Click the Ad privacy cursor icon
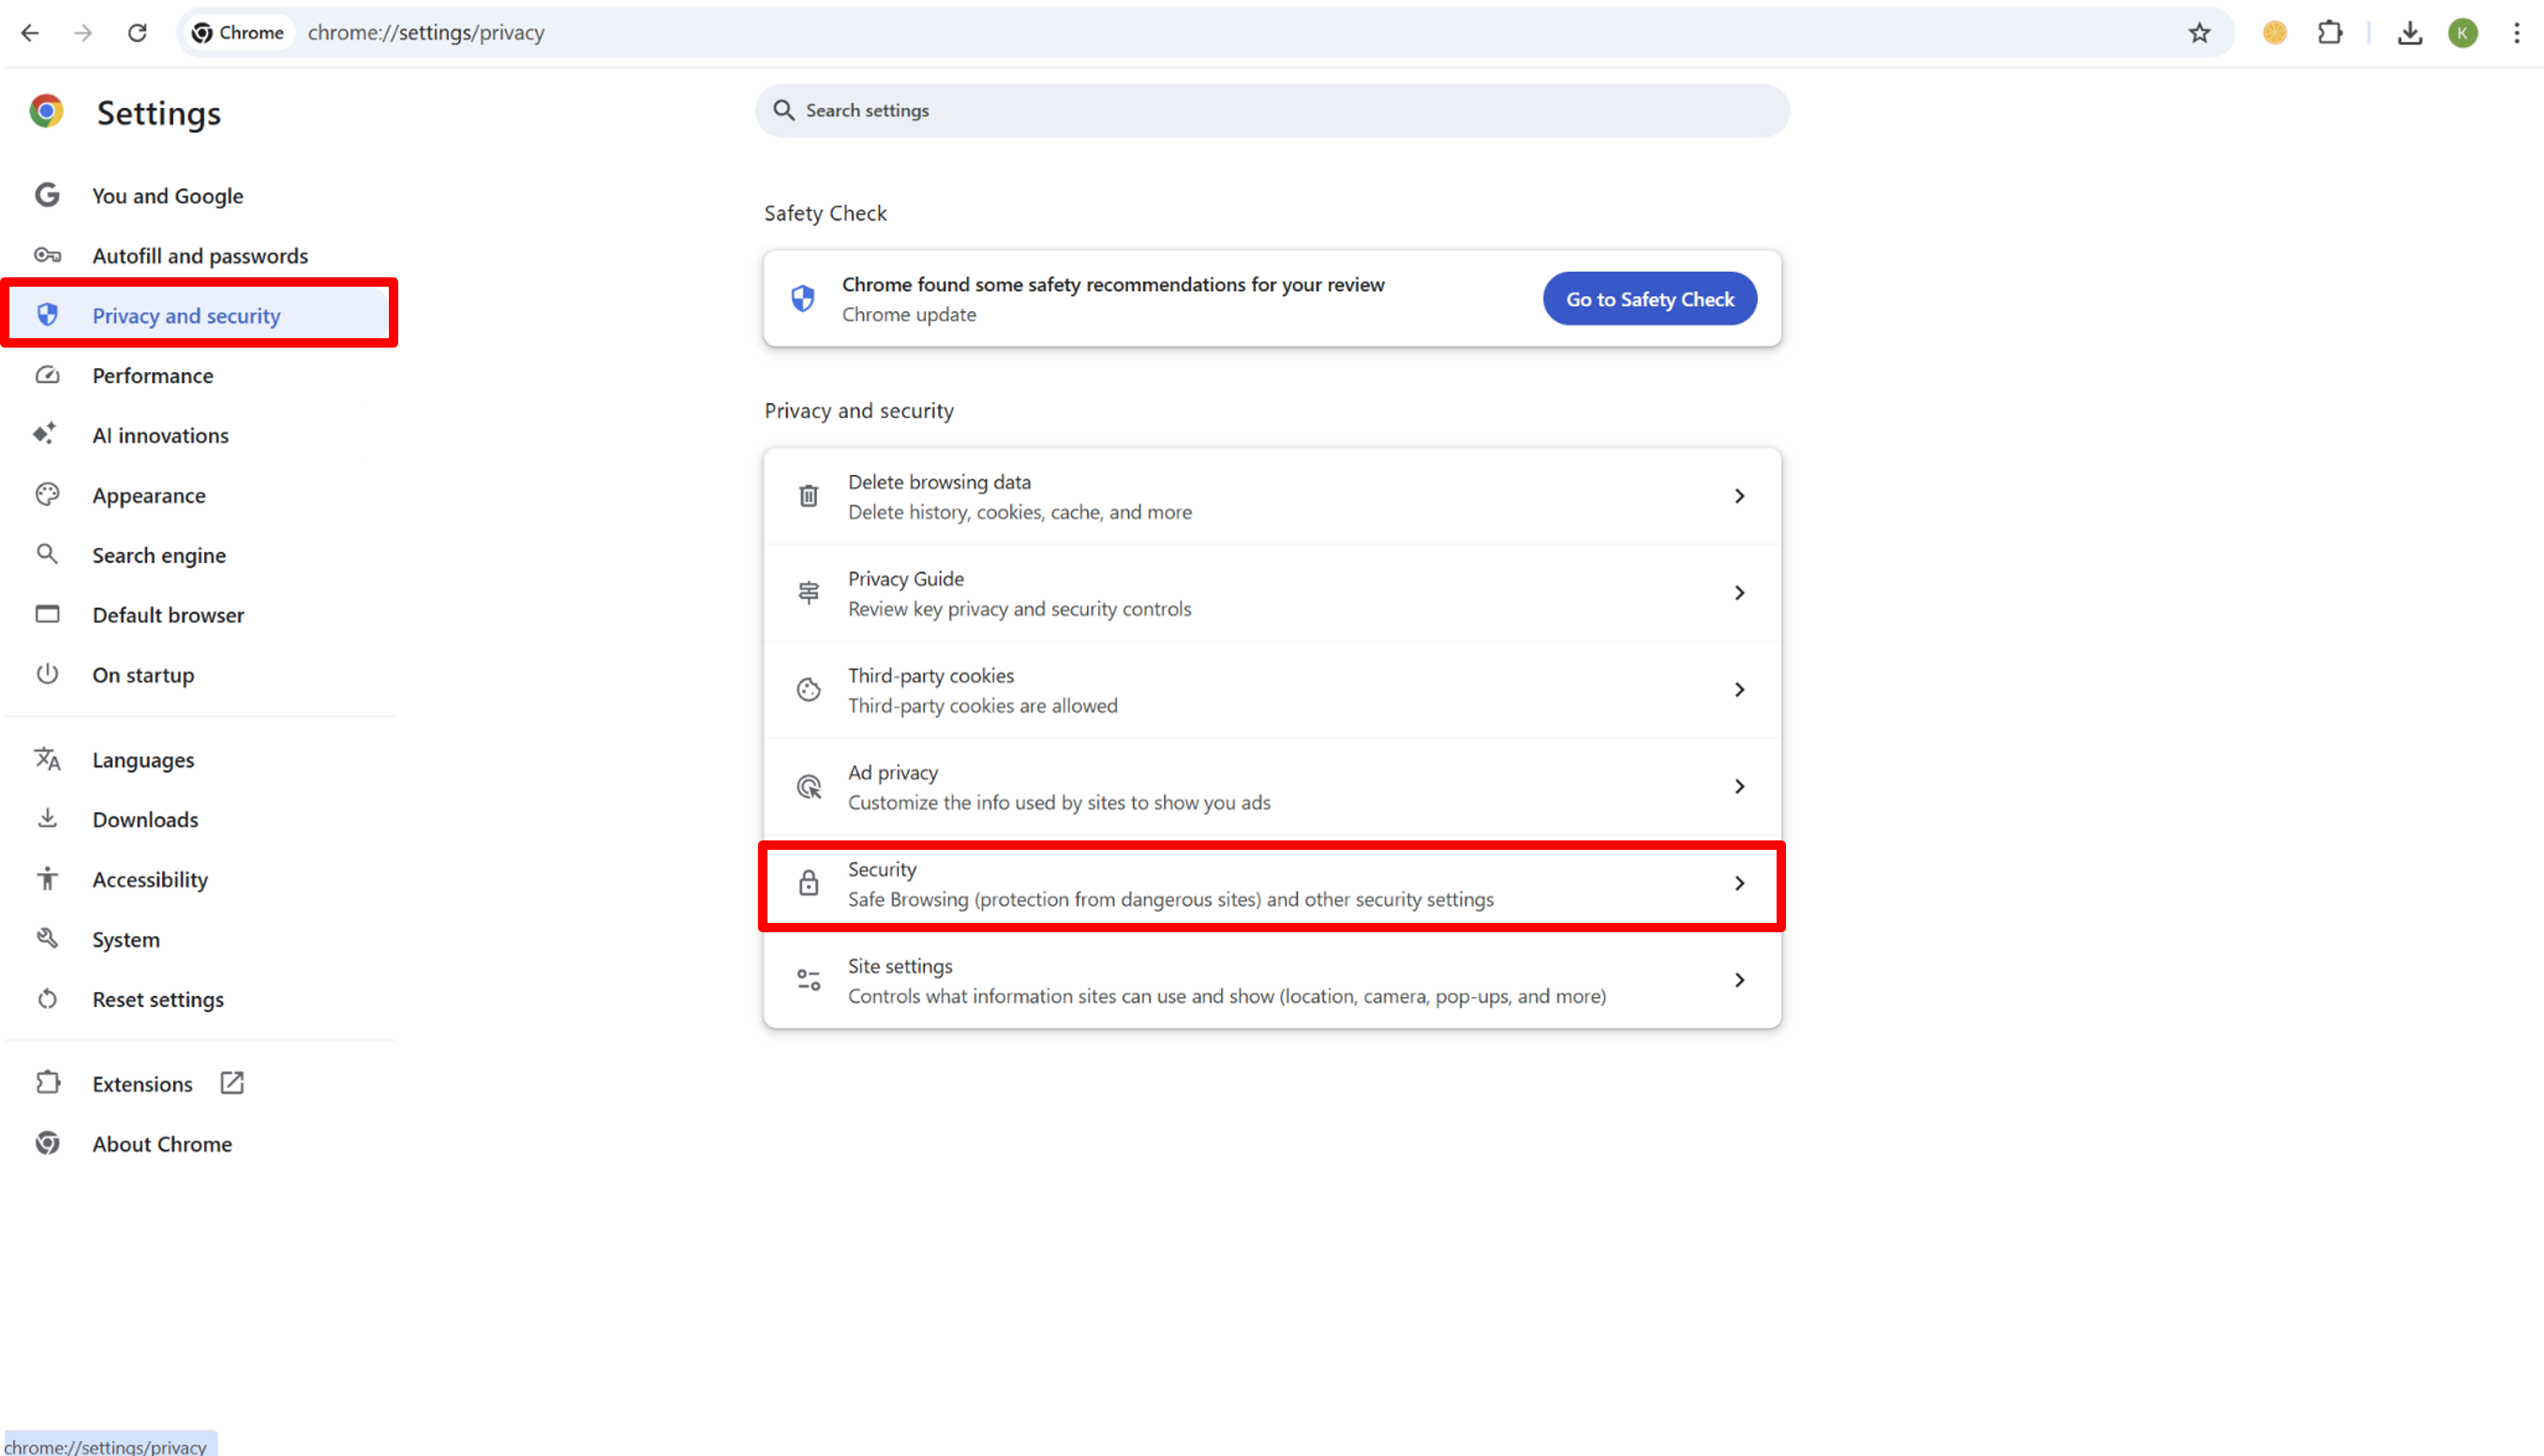The height and width of the screenshot is (1456, 2544). tap(809, 787)
